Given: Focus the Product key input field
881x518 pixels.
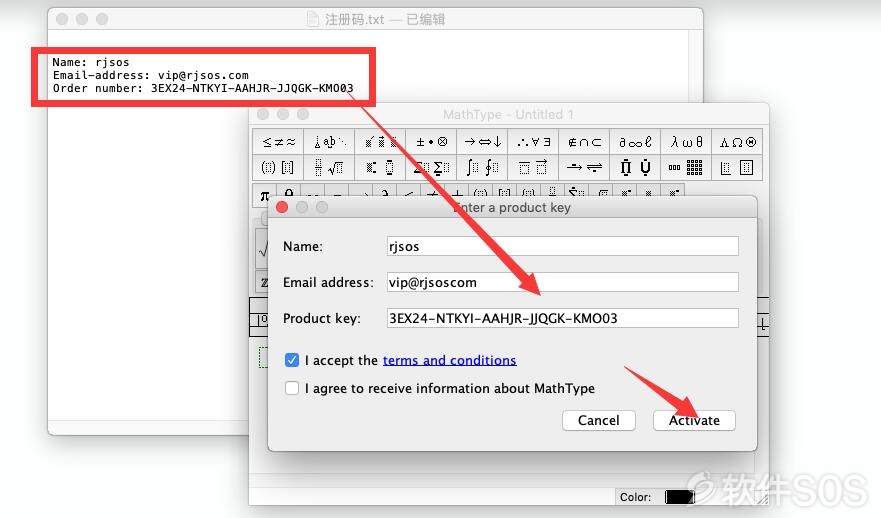Looking at the screenshot, I should [x=562, y=318].
